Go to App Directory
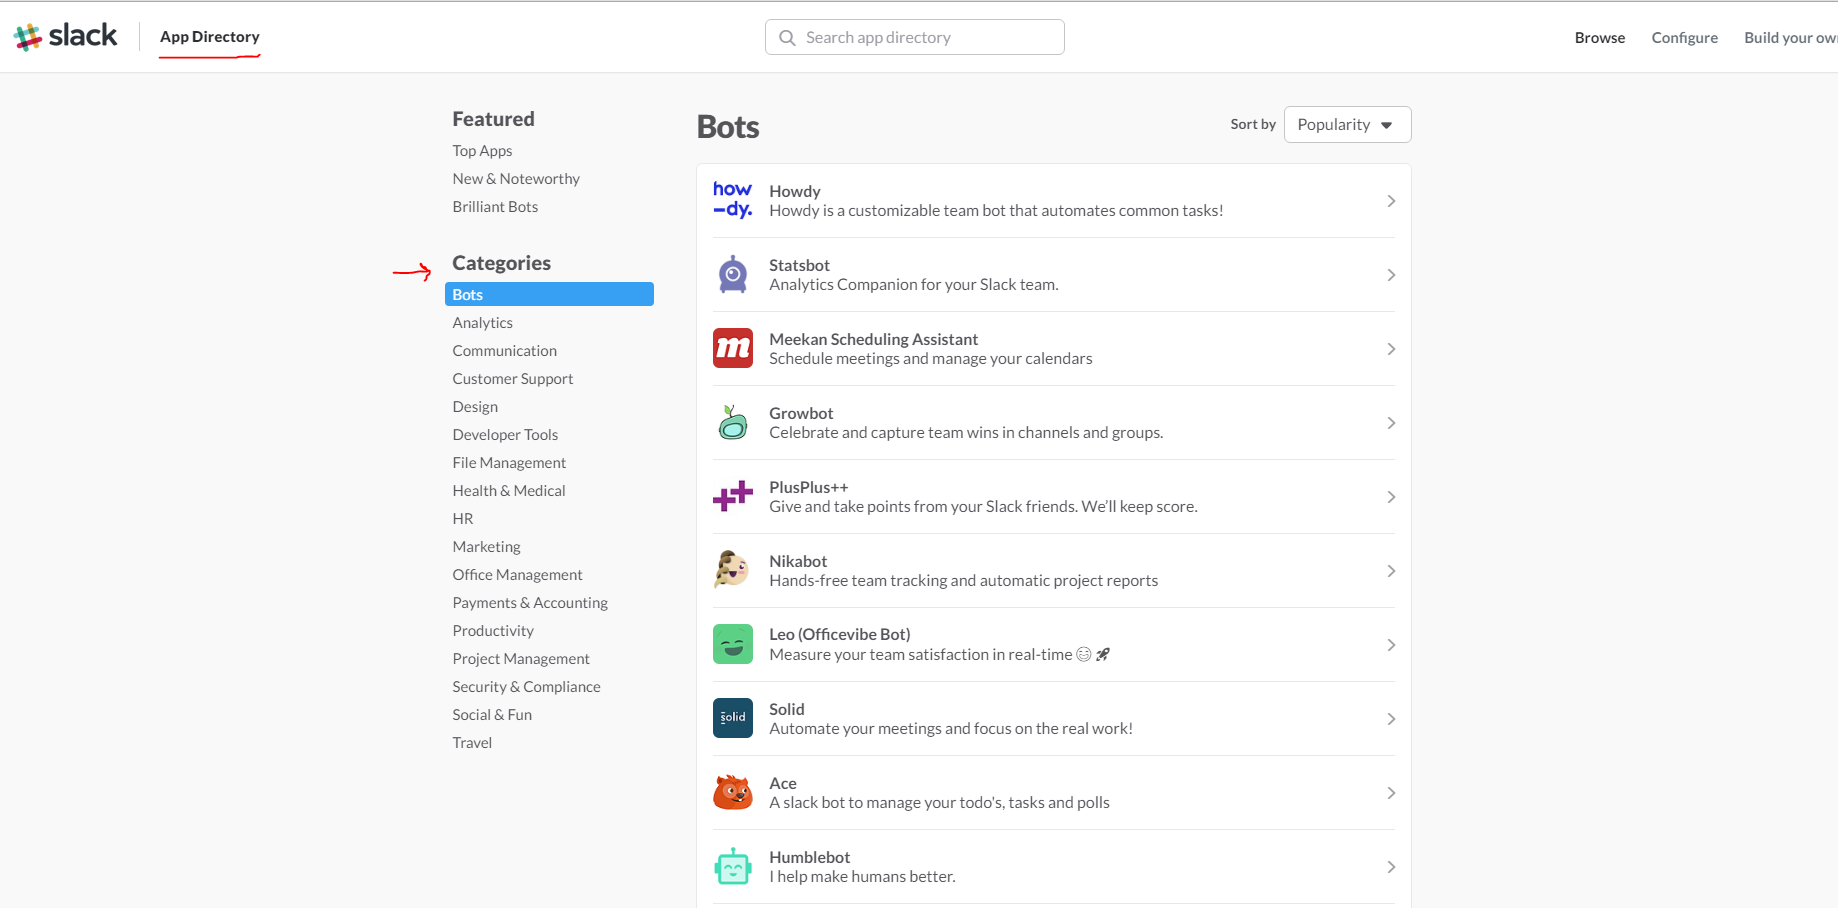This screenshot has height=908, width=1838. tap(209, 37)
